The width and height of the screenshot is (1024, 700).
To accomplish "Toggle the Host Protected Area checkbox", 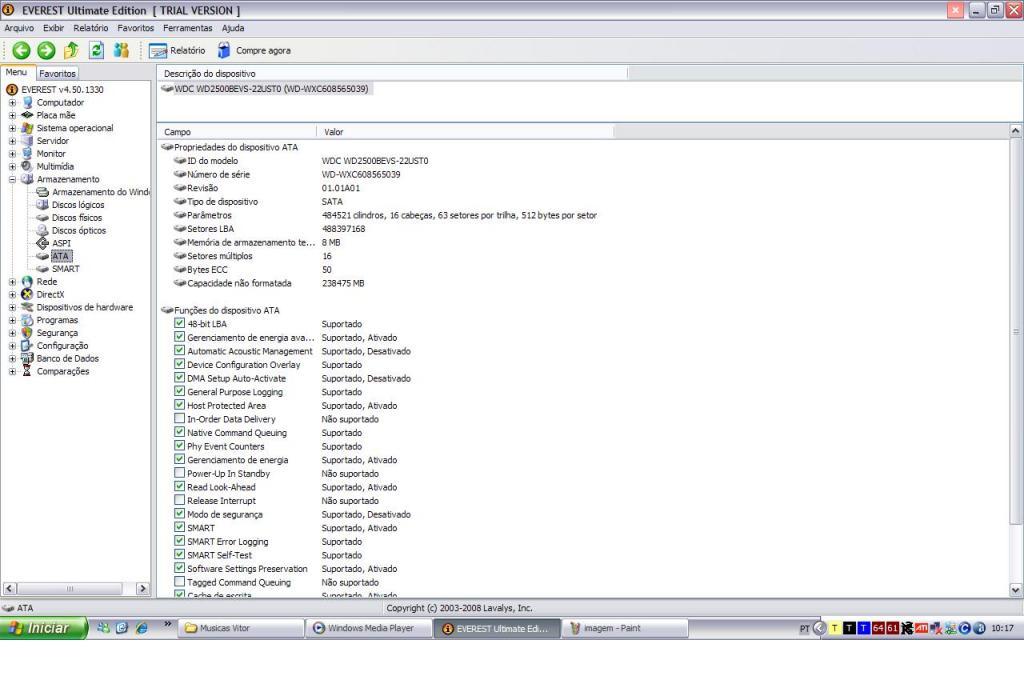I will tap(180, 405).
